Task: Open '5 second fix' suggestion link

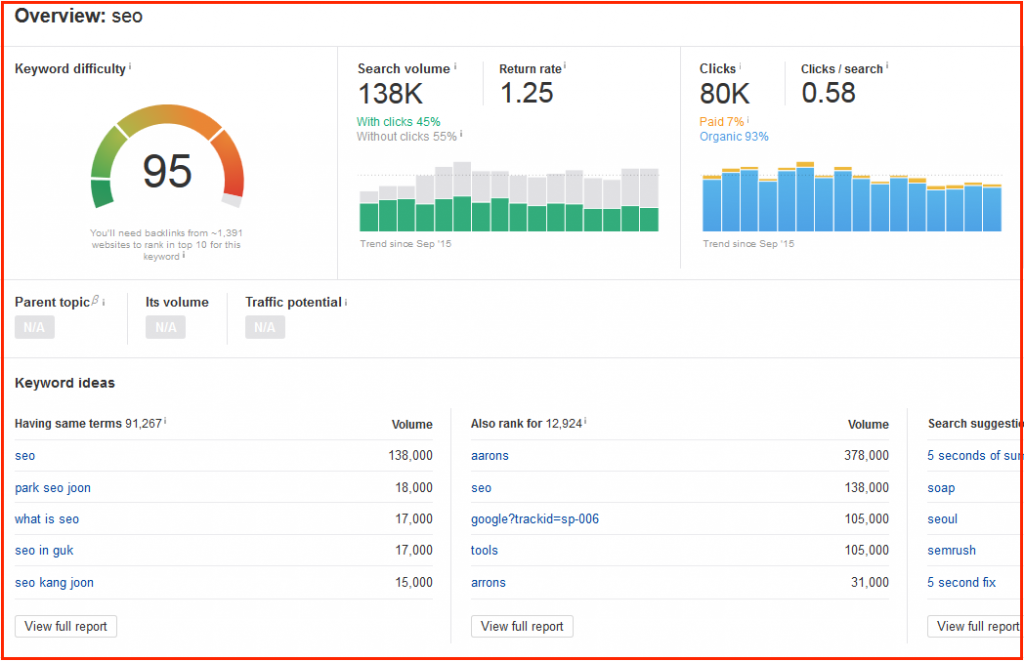Action: click(x=961, y=583)
